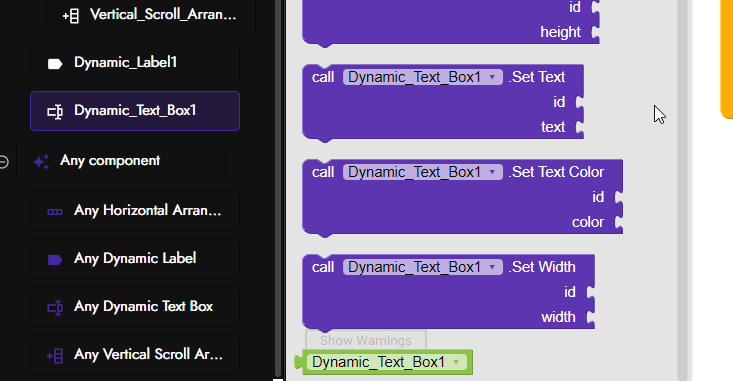
Task: Open the Any component category
Action: coord(121,161)
